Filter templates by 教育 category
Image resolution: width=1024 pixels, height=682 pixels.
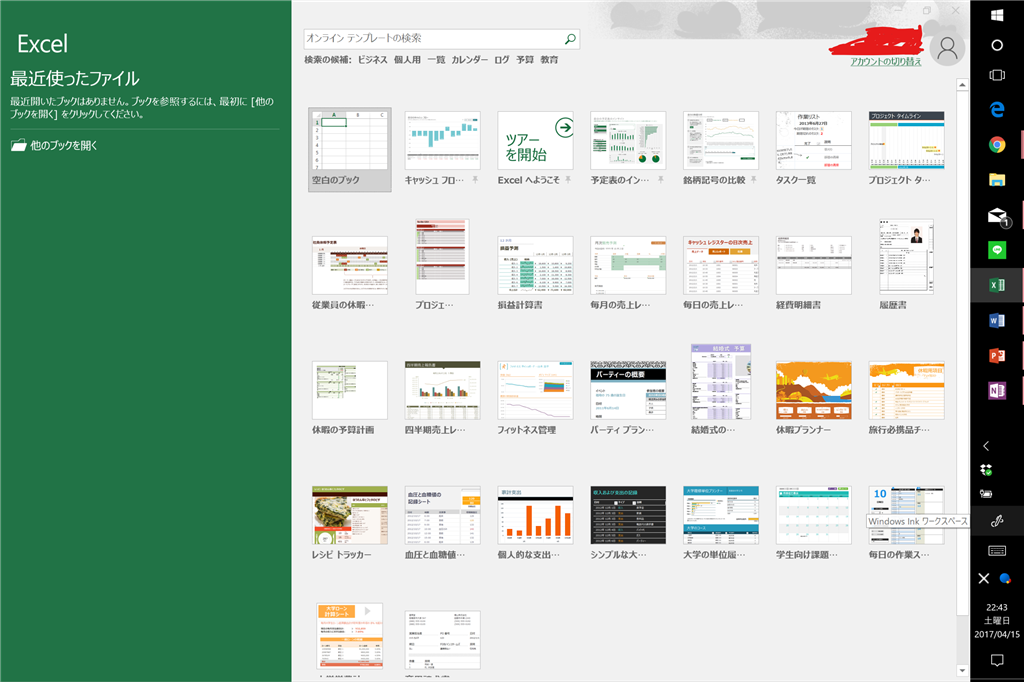pos(549,59)
